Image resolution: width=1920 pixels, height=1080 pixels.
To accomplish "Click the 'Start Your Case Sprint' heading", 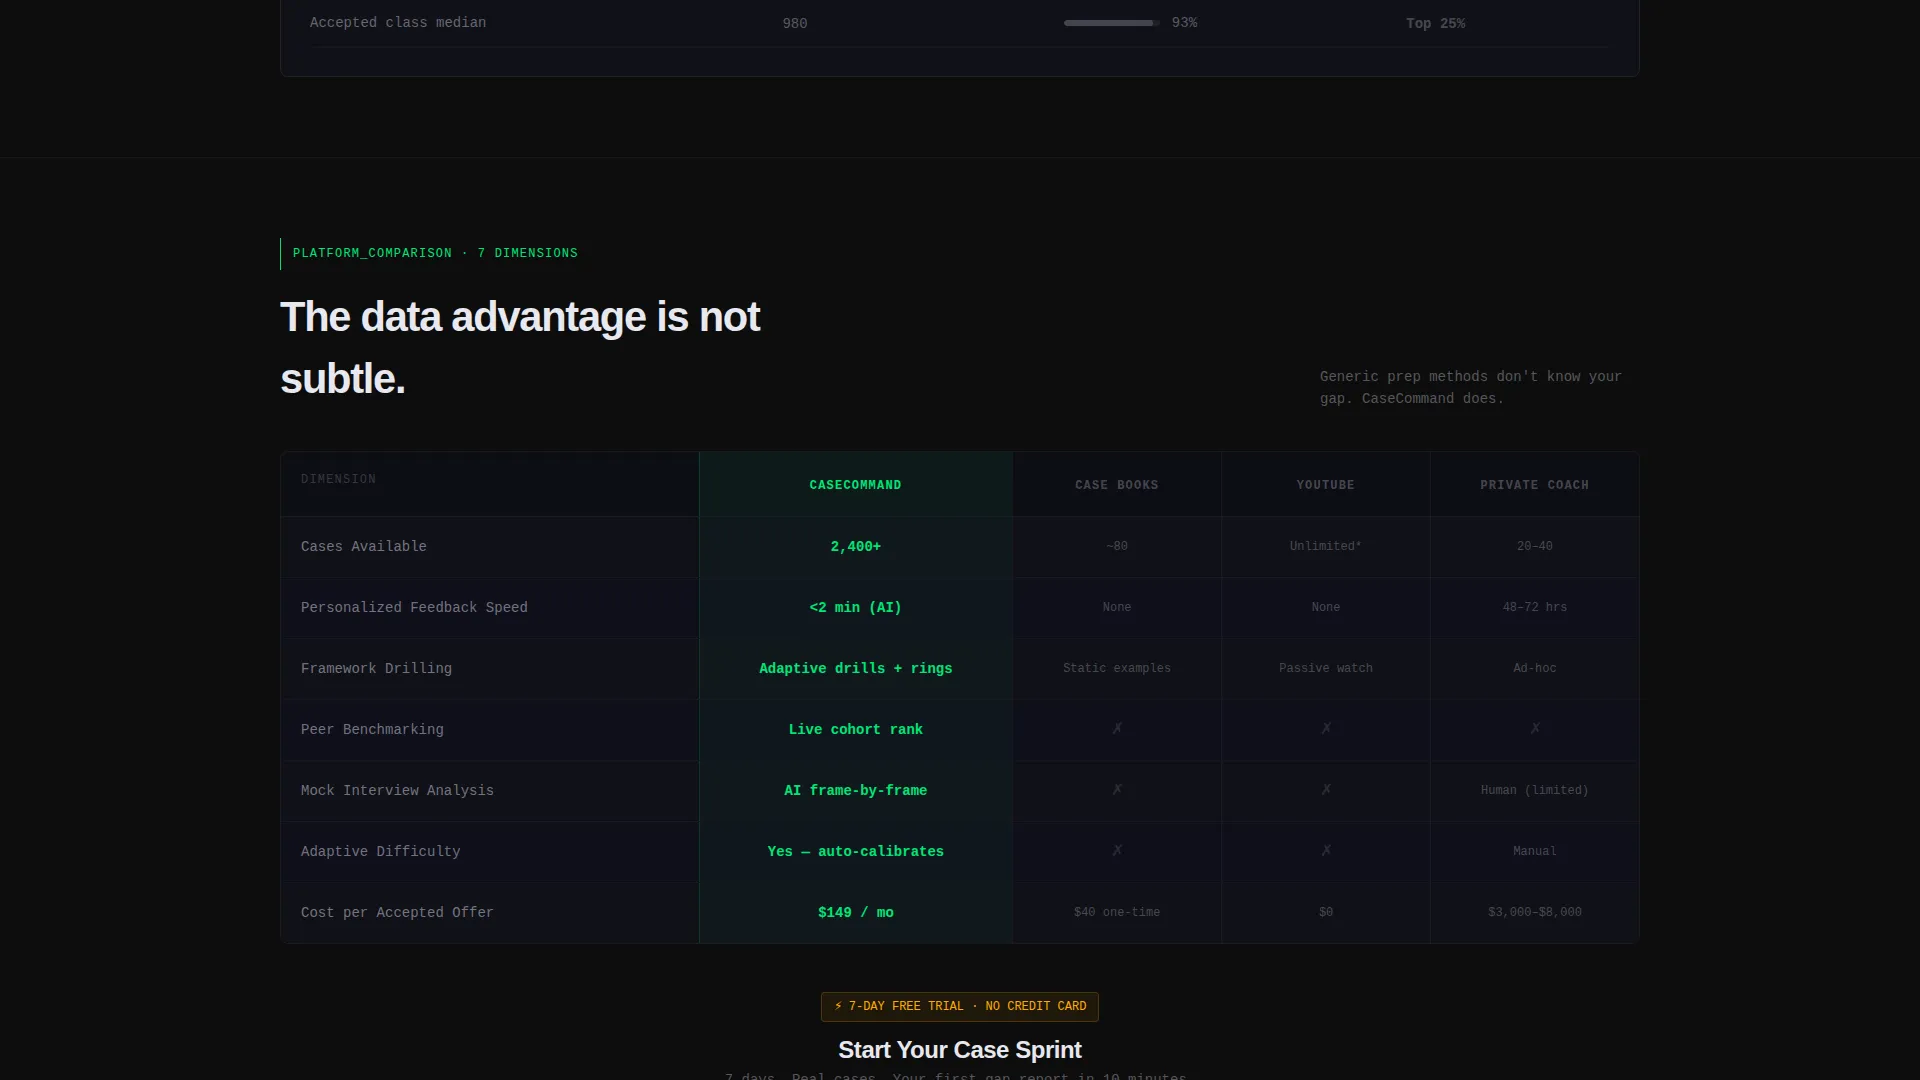I will point(960,1050).
